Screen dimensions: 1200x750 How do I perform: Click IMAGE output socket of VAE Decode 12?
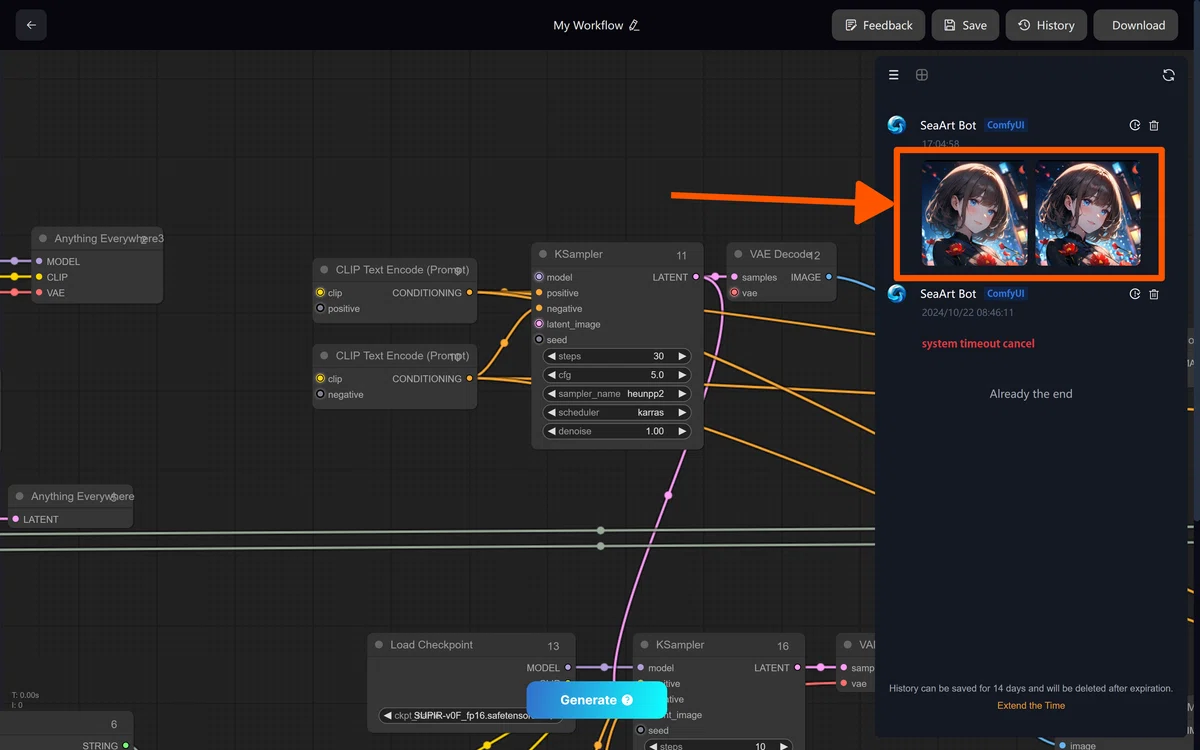(x=829, y=277)
